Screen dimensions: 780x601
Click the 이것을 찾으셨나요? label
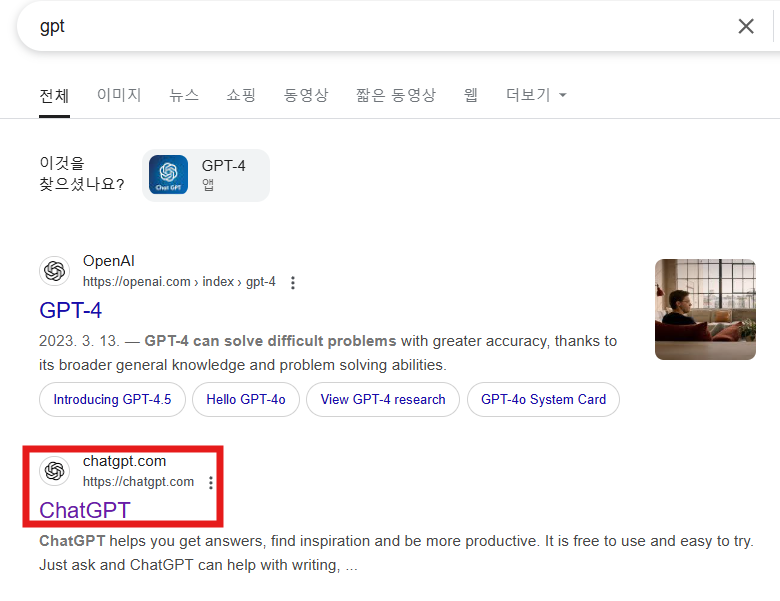pyautogui.click(x=82, y=173)
